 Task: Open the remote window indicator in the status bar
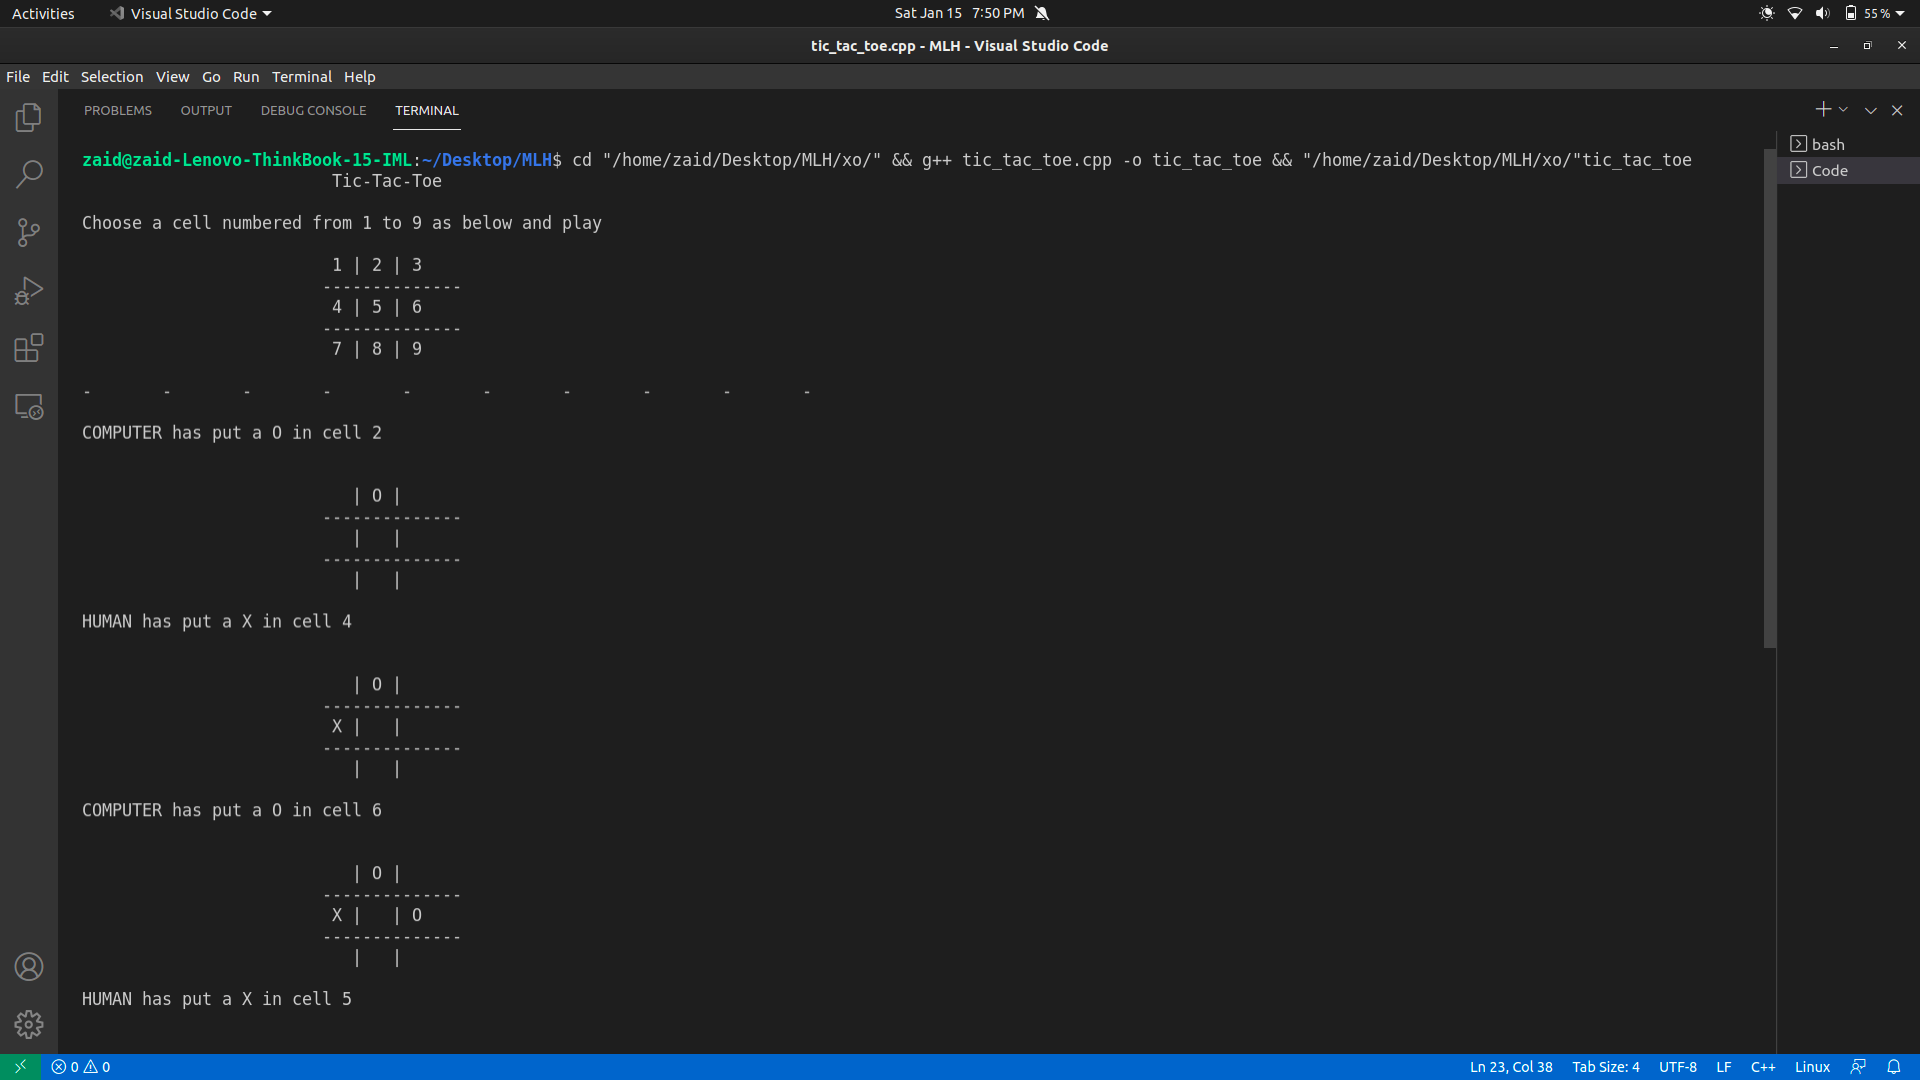(x=20, y=1067)
